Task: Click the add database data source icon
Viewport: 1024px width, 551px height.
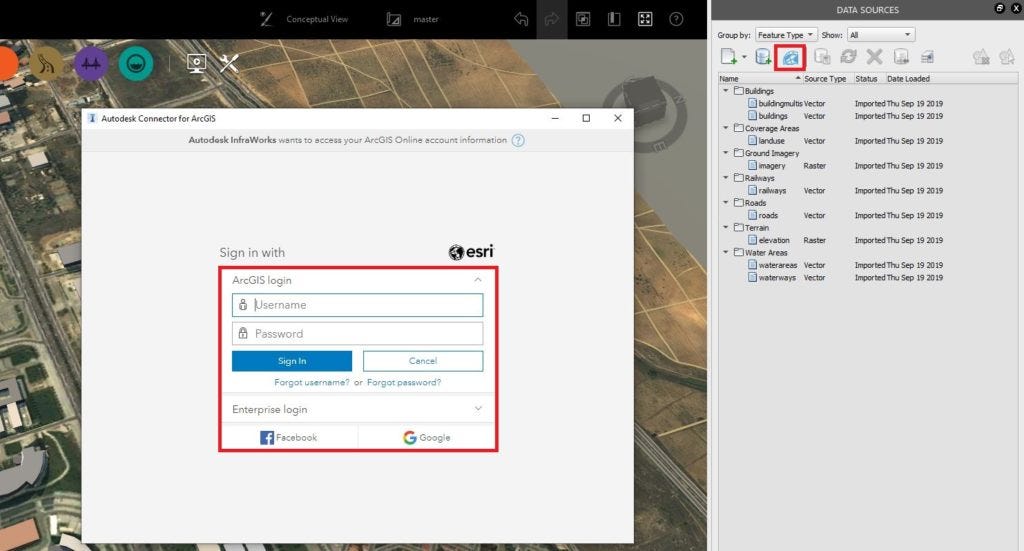Action: click(763, 57)
